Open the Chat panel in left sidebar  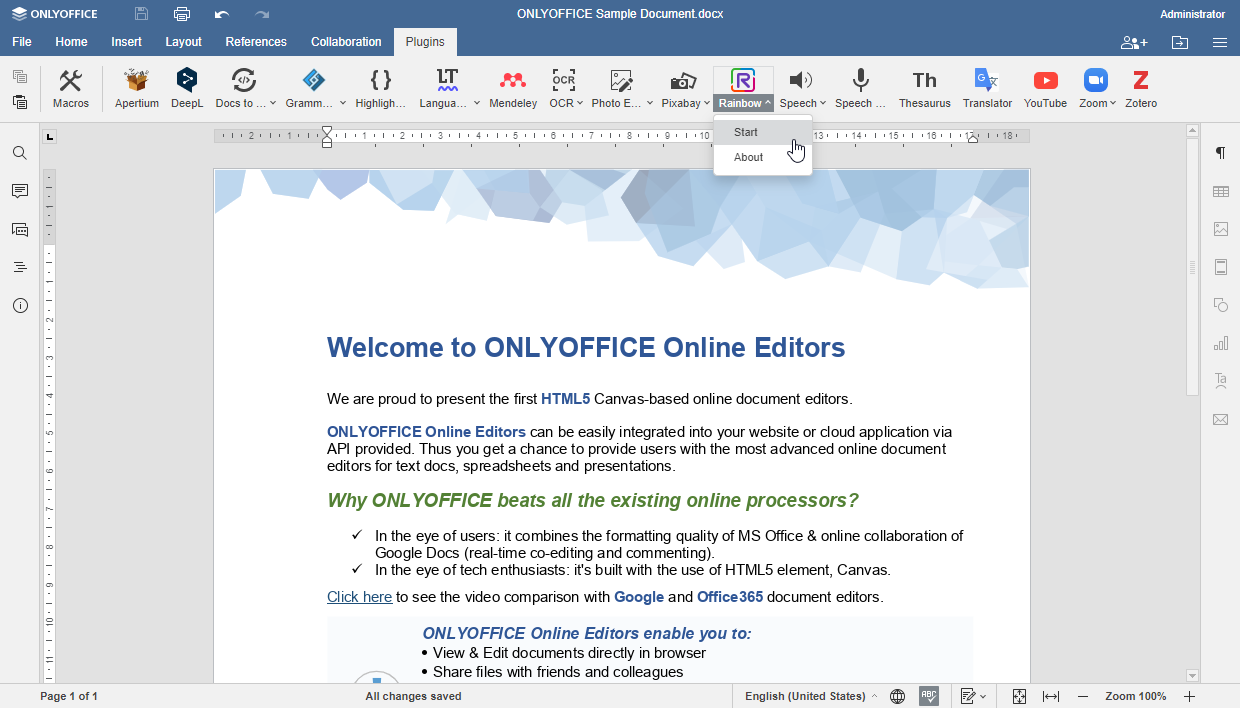pos(20,229)
